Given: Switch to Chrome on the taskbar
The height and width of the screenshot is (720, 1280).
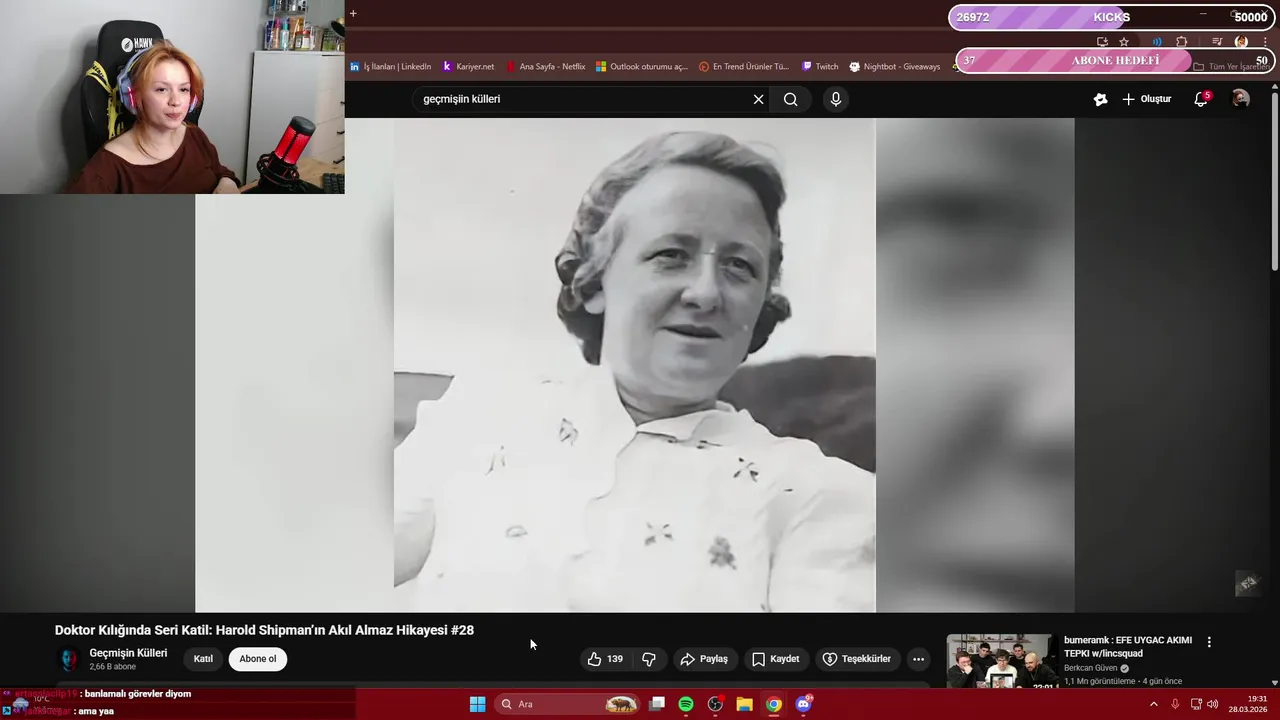Looking at the screenshot, I should (x=774, y=704).
